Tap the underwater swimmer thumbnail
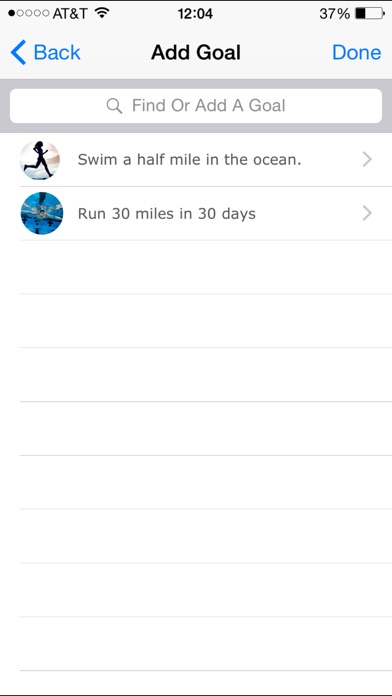Screen dimensions: 392x696 tap(42, 214)
